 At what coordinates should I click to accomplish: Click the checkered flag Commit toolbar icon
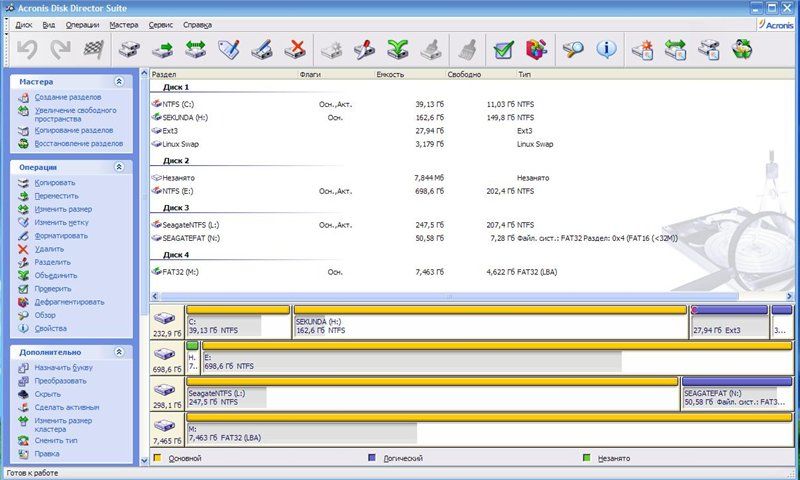[94, 49]
